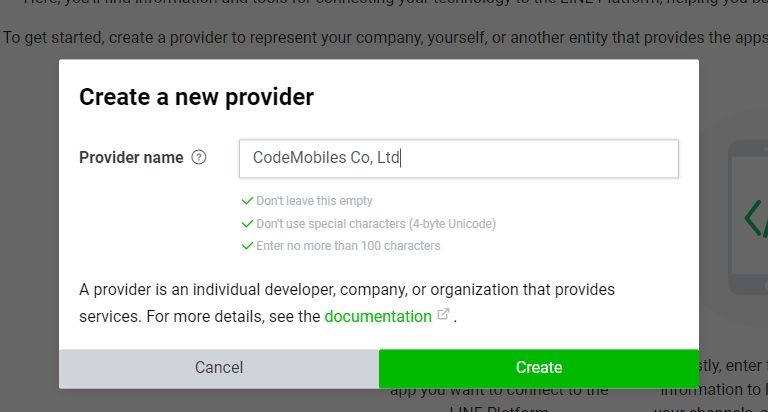
Task: Click the checkmark beside the special characters rule
Action: coord(247,223)
